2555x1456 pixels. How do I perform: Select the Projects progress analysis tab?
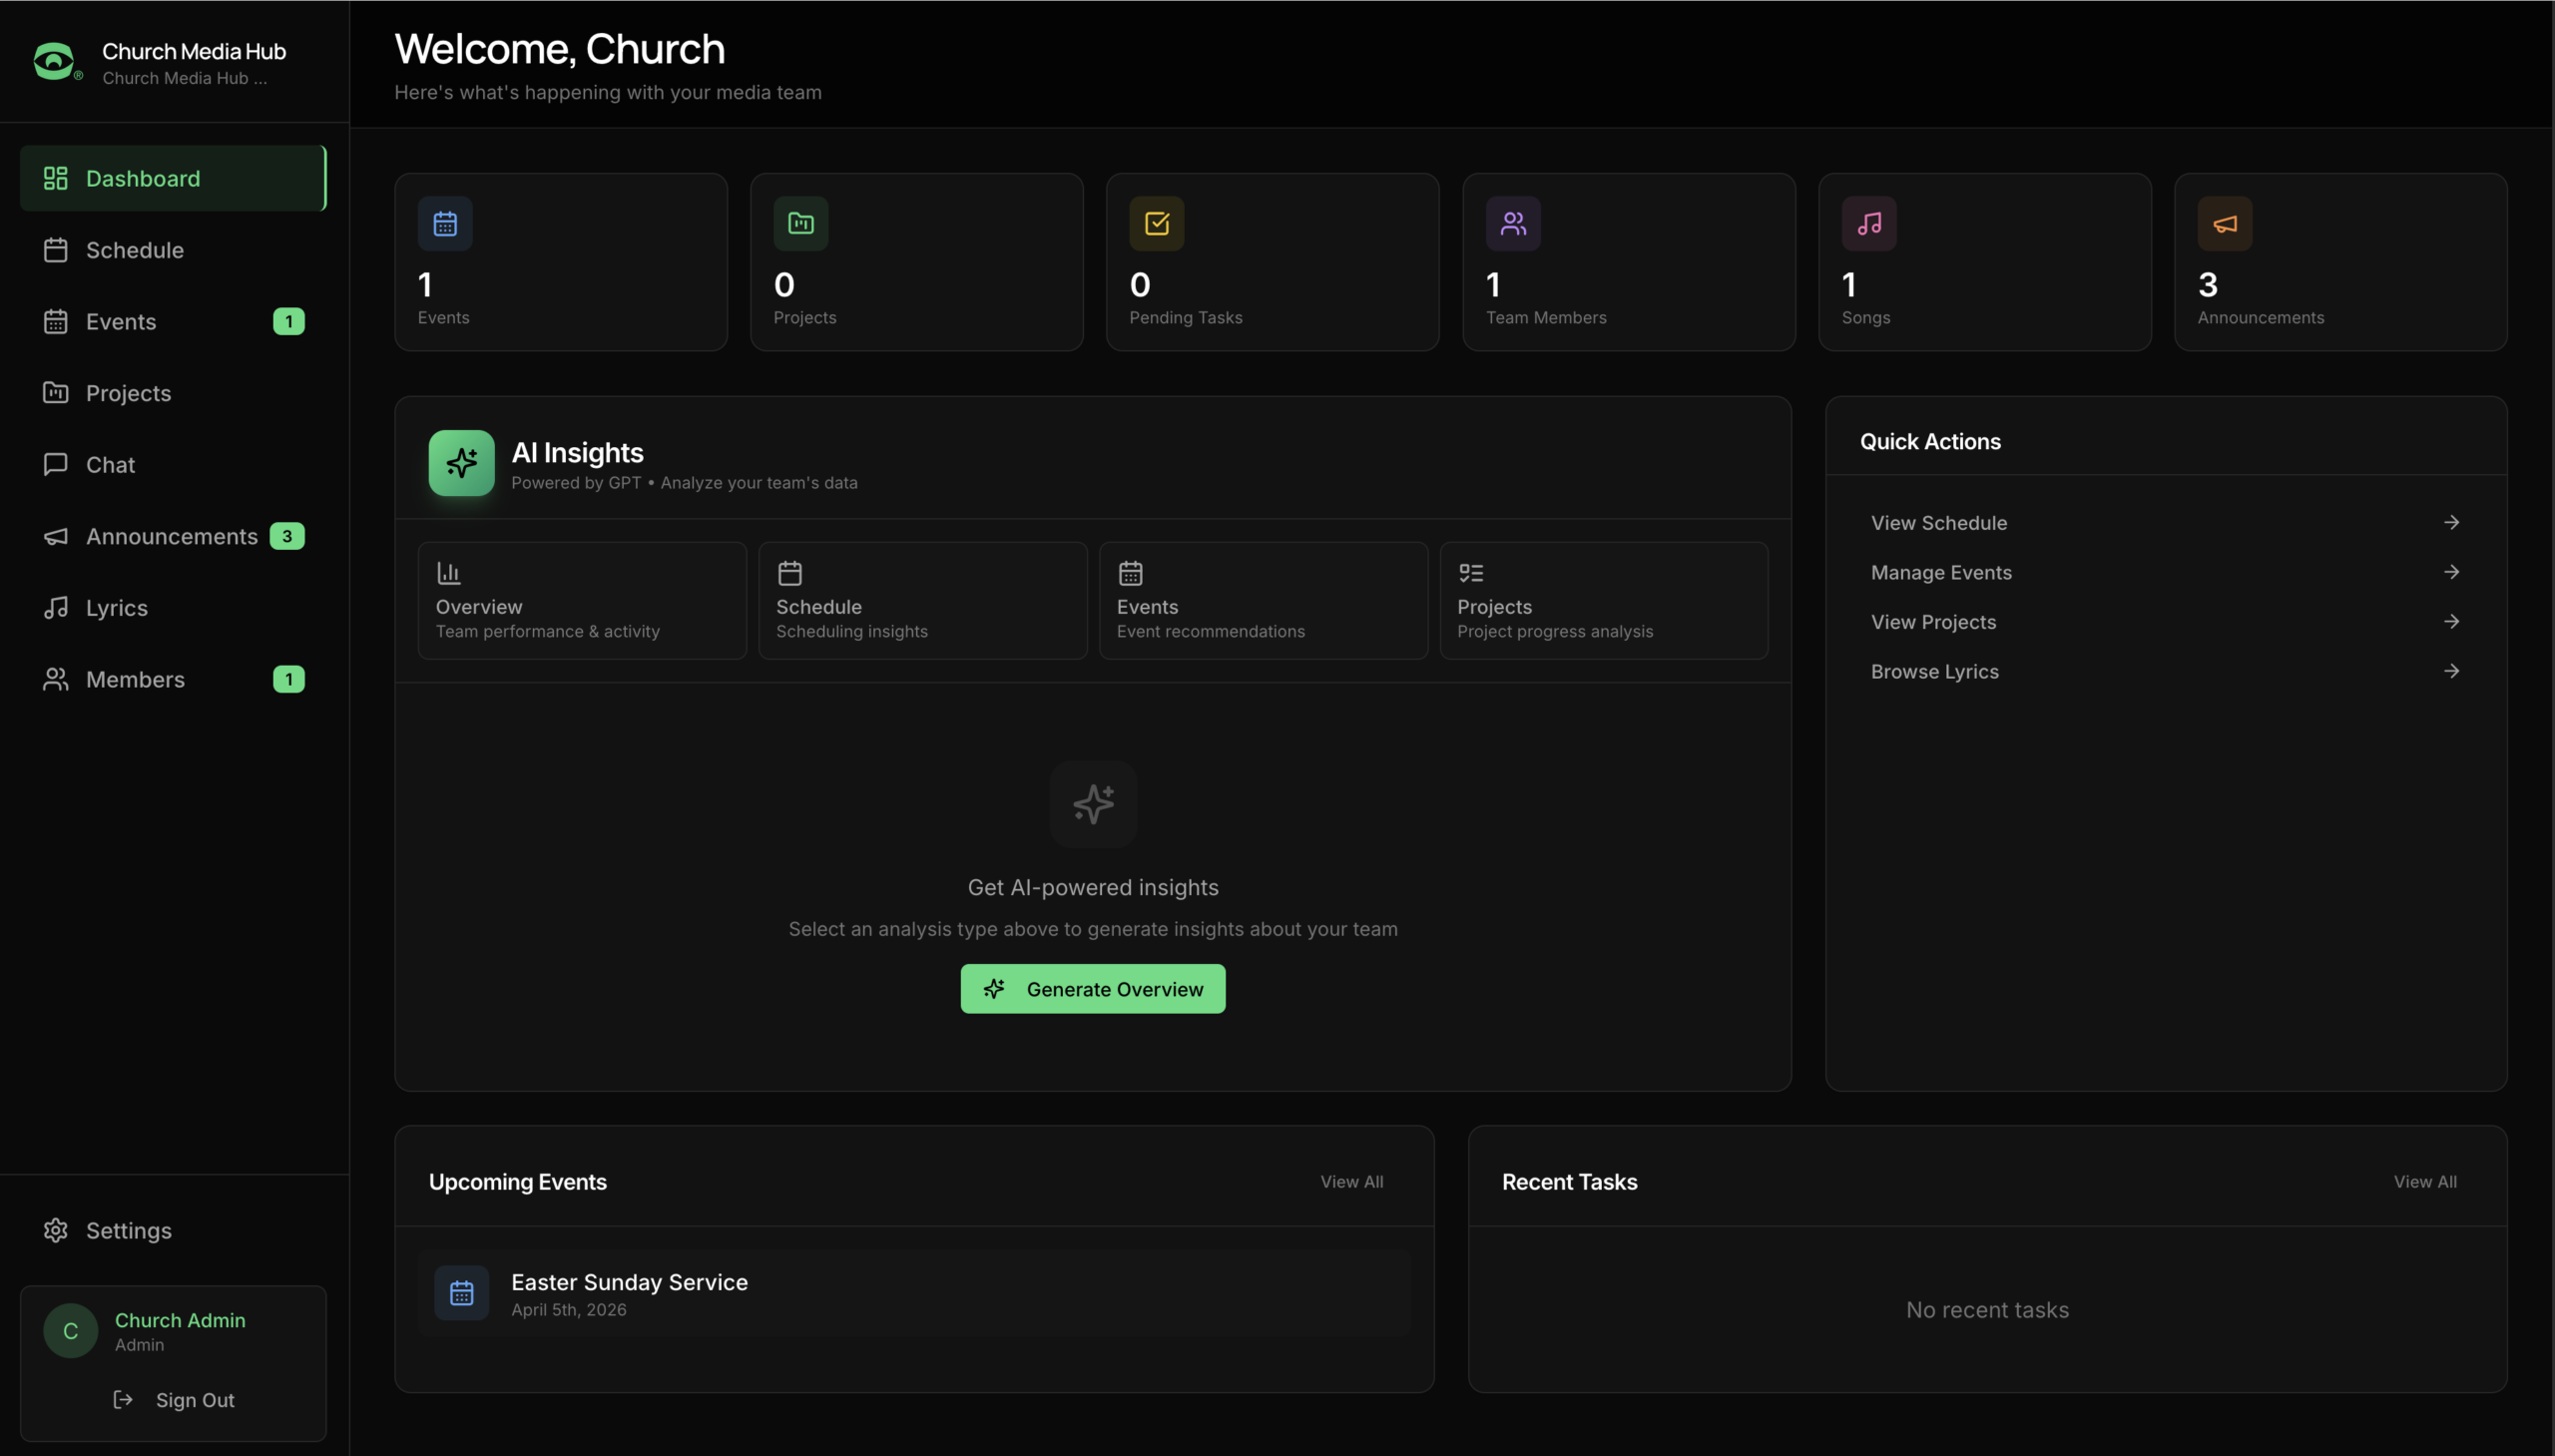(1604, 600)
